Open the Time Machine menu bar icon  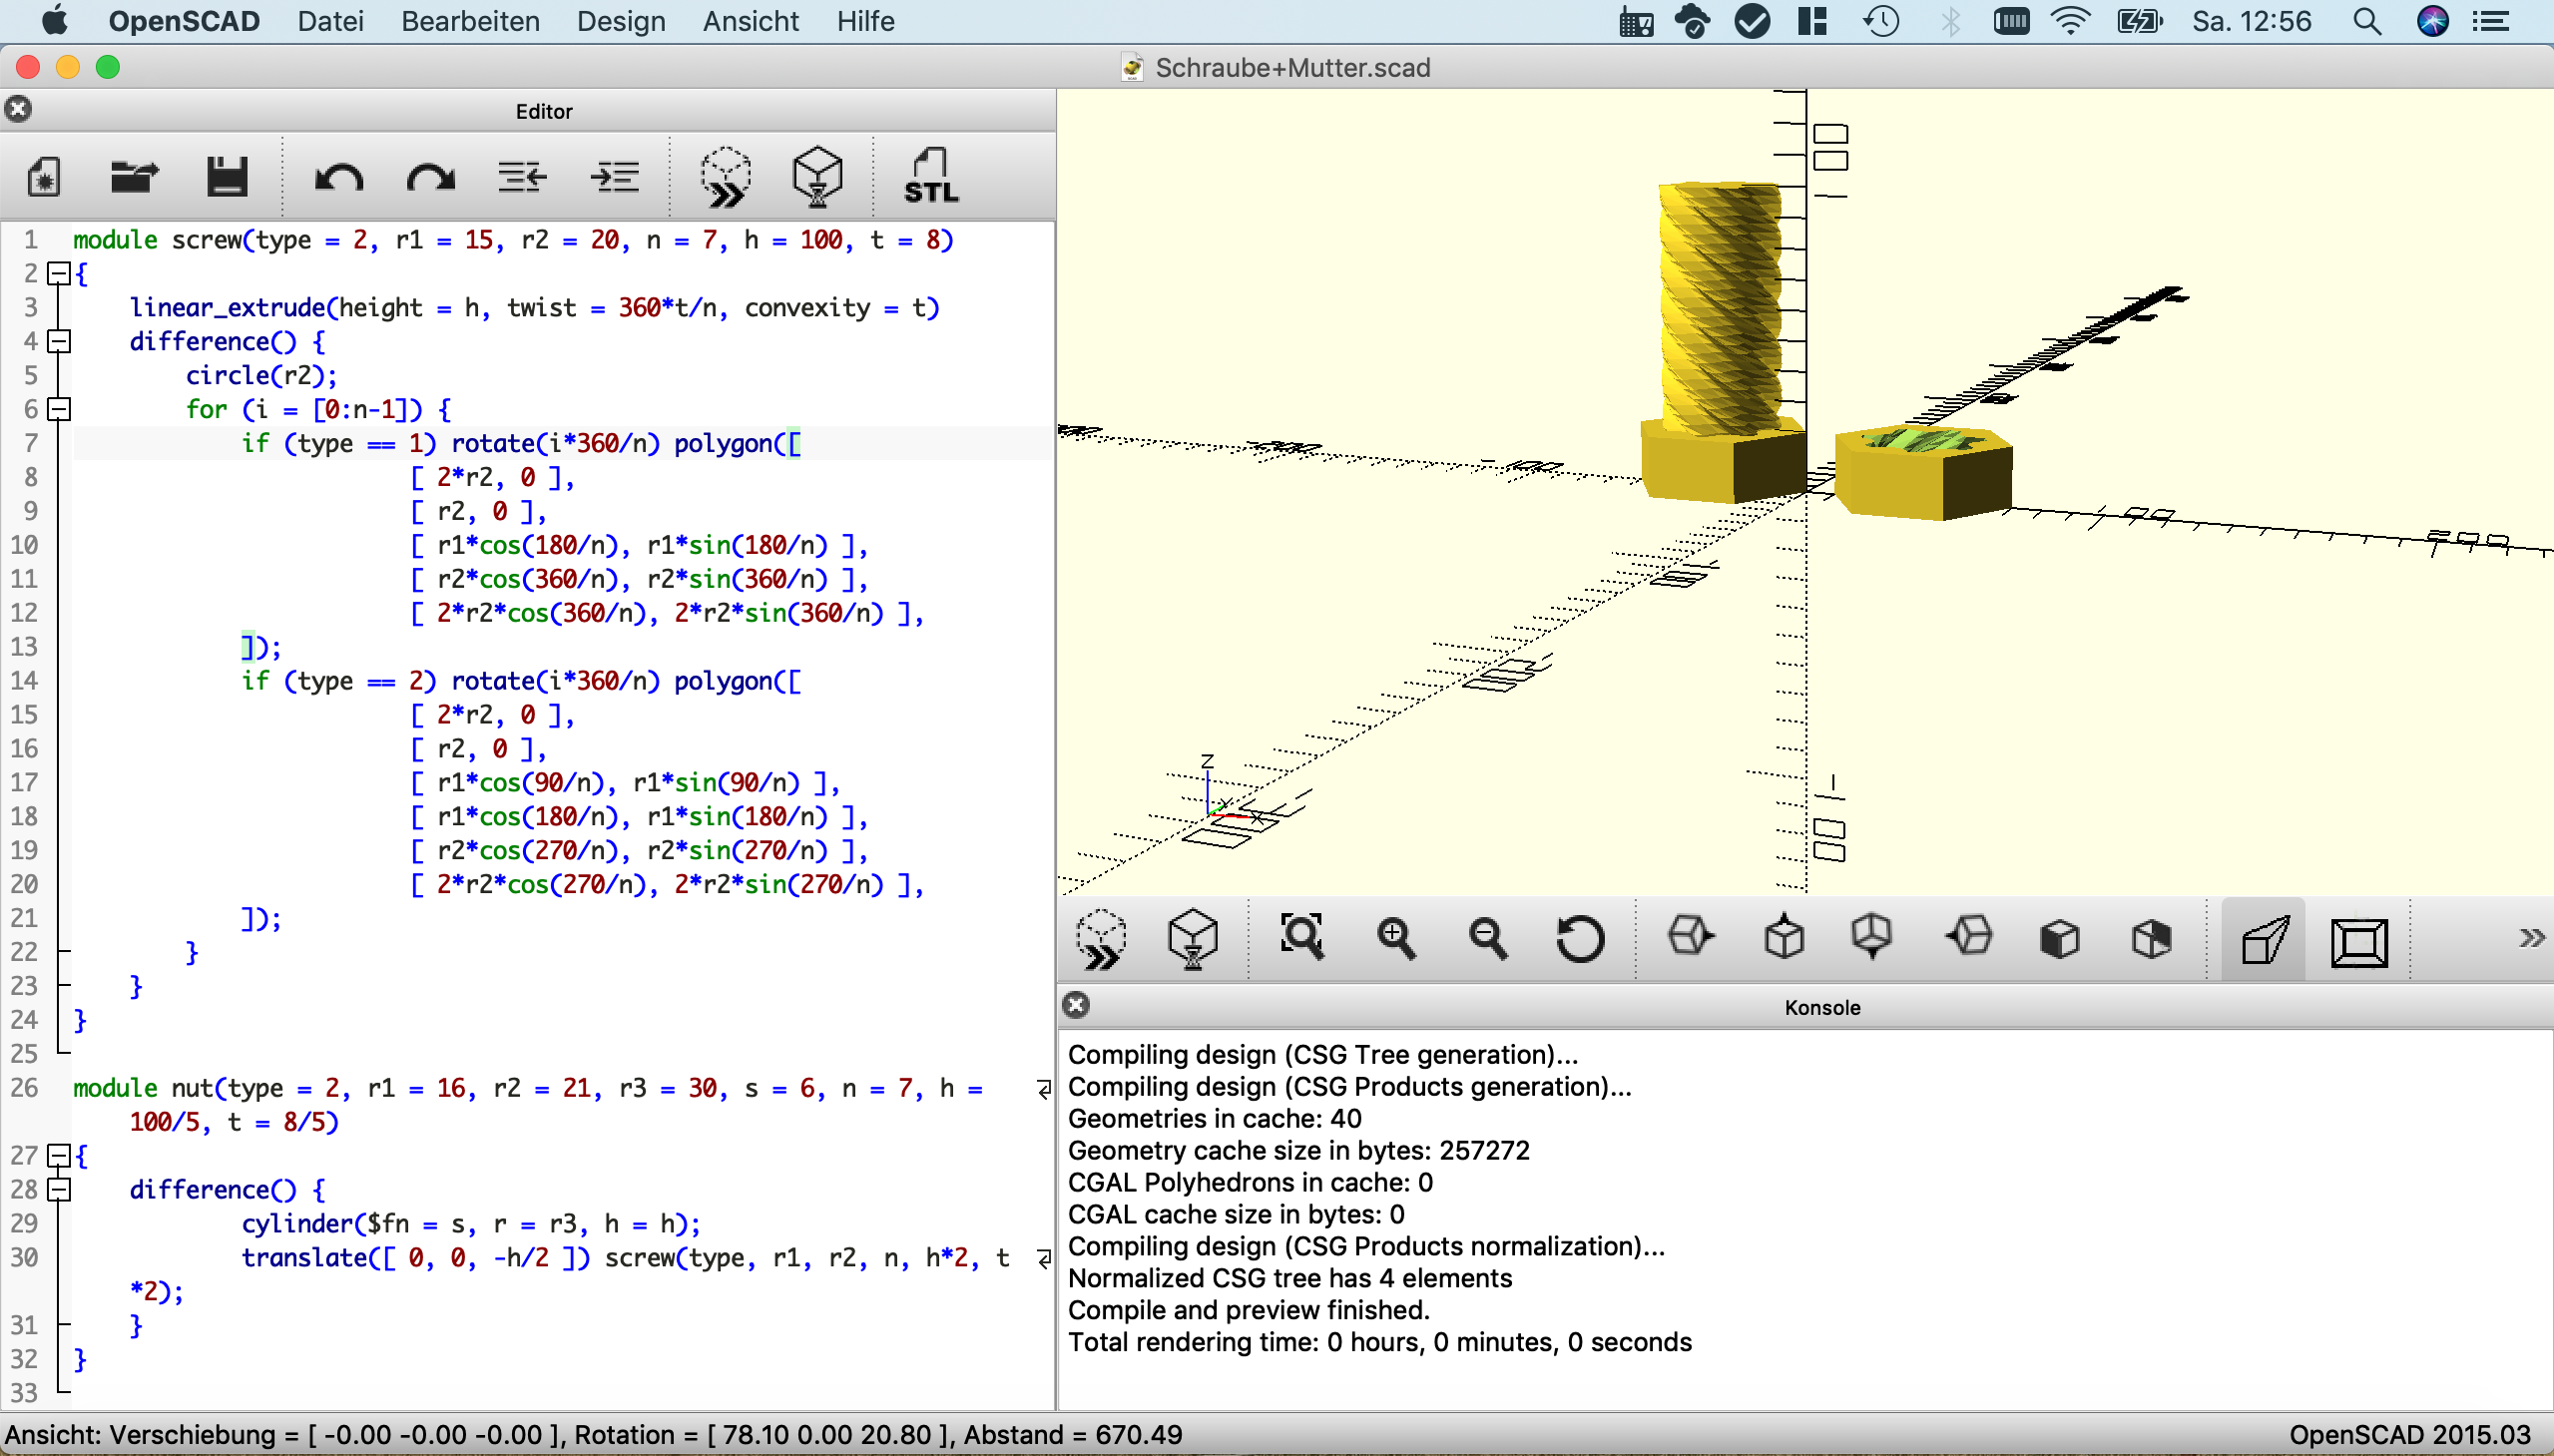(1881, 21)
